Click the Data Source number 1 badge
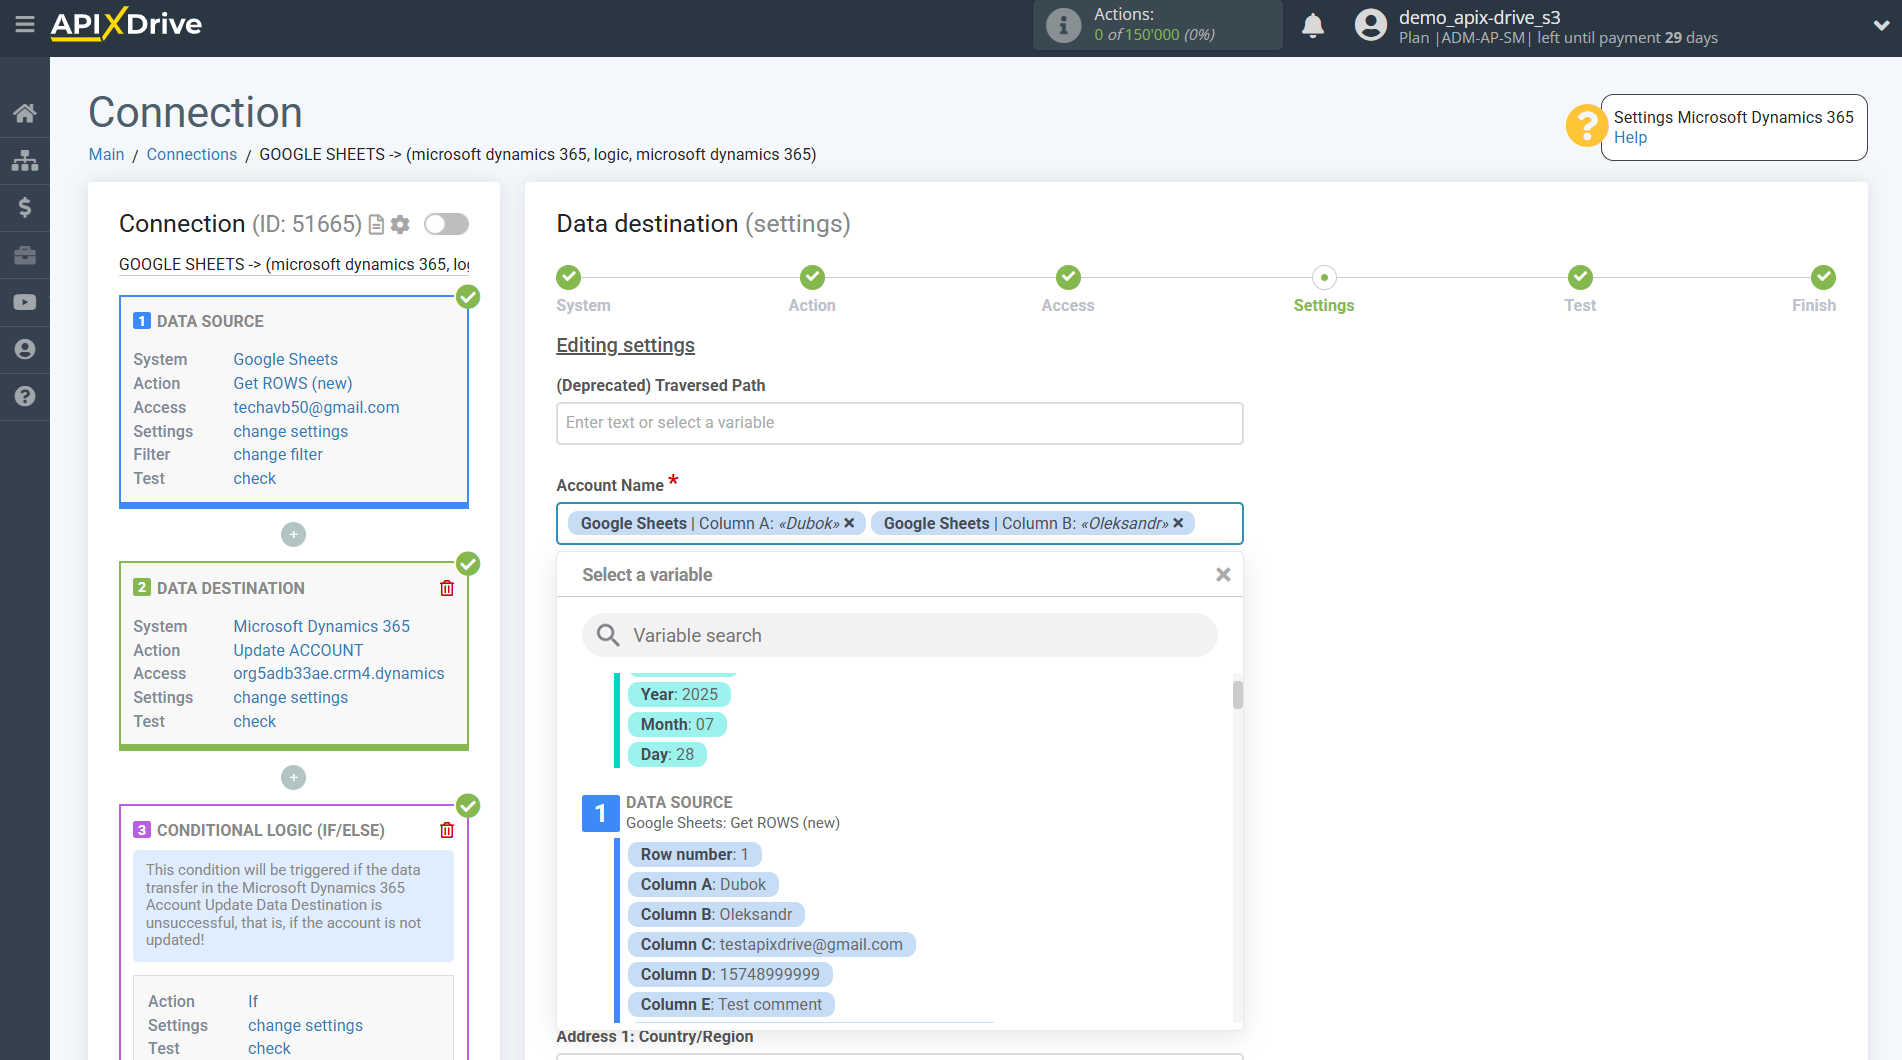 pyautogui.click(x=600, y=813)
